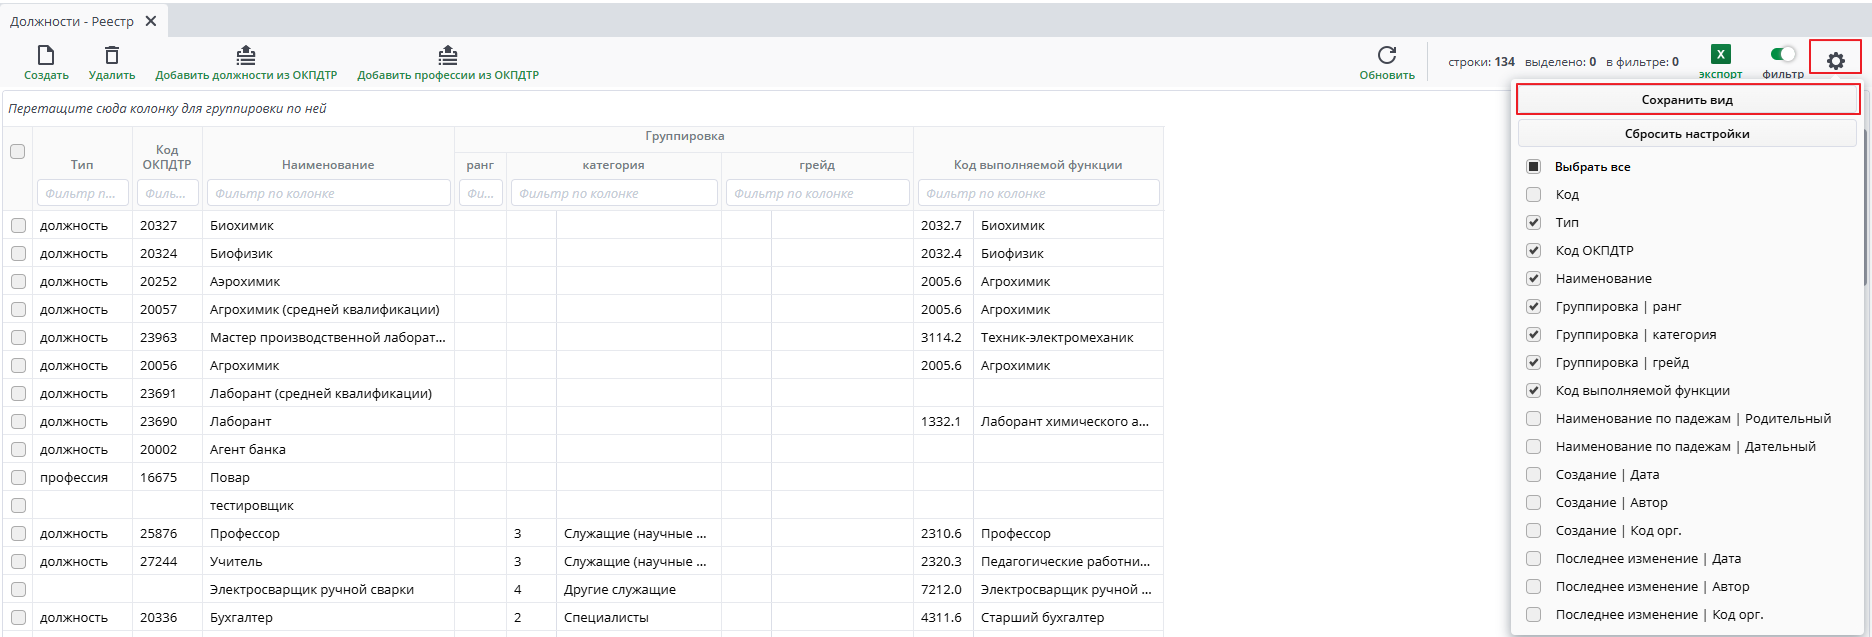Close the Должности - Реестр tab
Screen dimensions: 1872x637
point(151,21)
